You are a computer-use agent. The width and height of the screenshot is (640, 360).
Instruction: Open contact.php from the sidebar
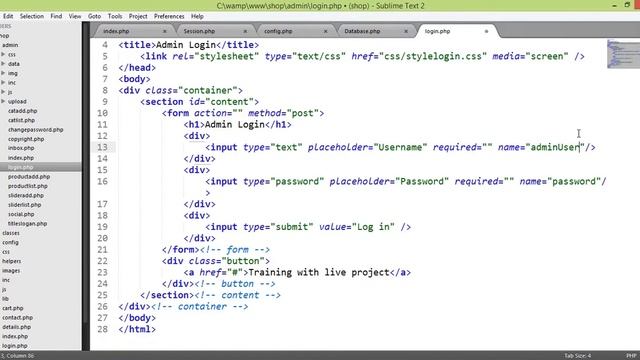click(x=18, y=317)
